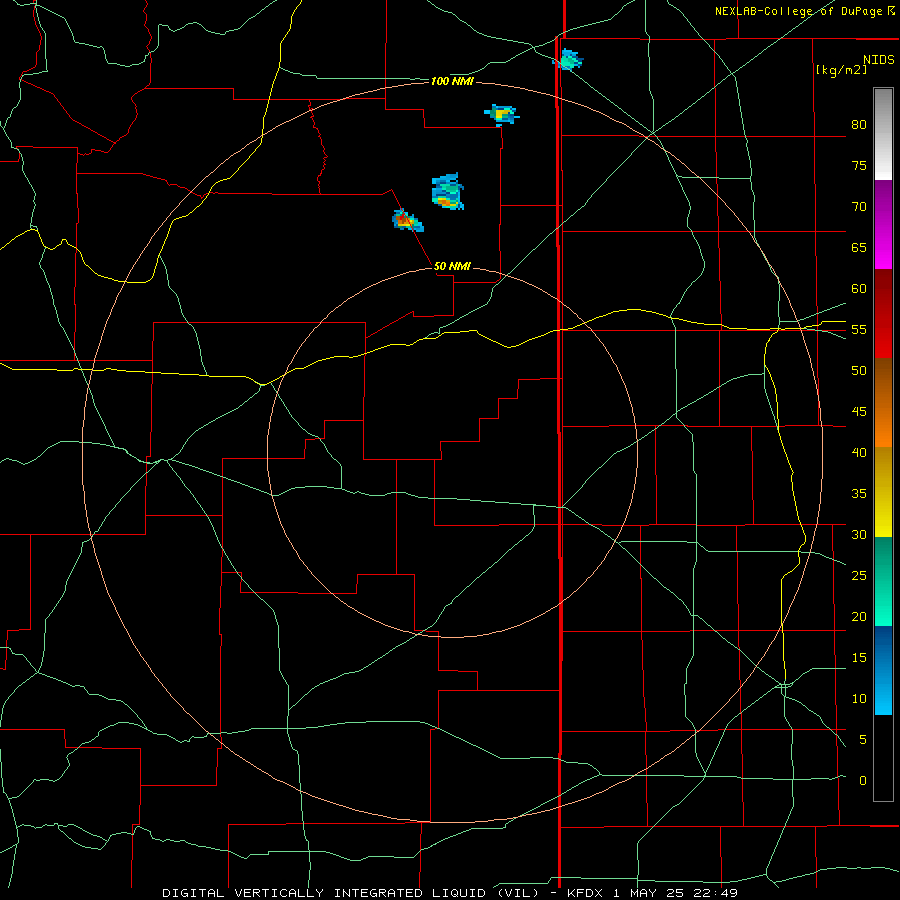Click the NIDS label above the color scale
Viewport: 900px width, 900px height.
pos(878,60)
